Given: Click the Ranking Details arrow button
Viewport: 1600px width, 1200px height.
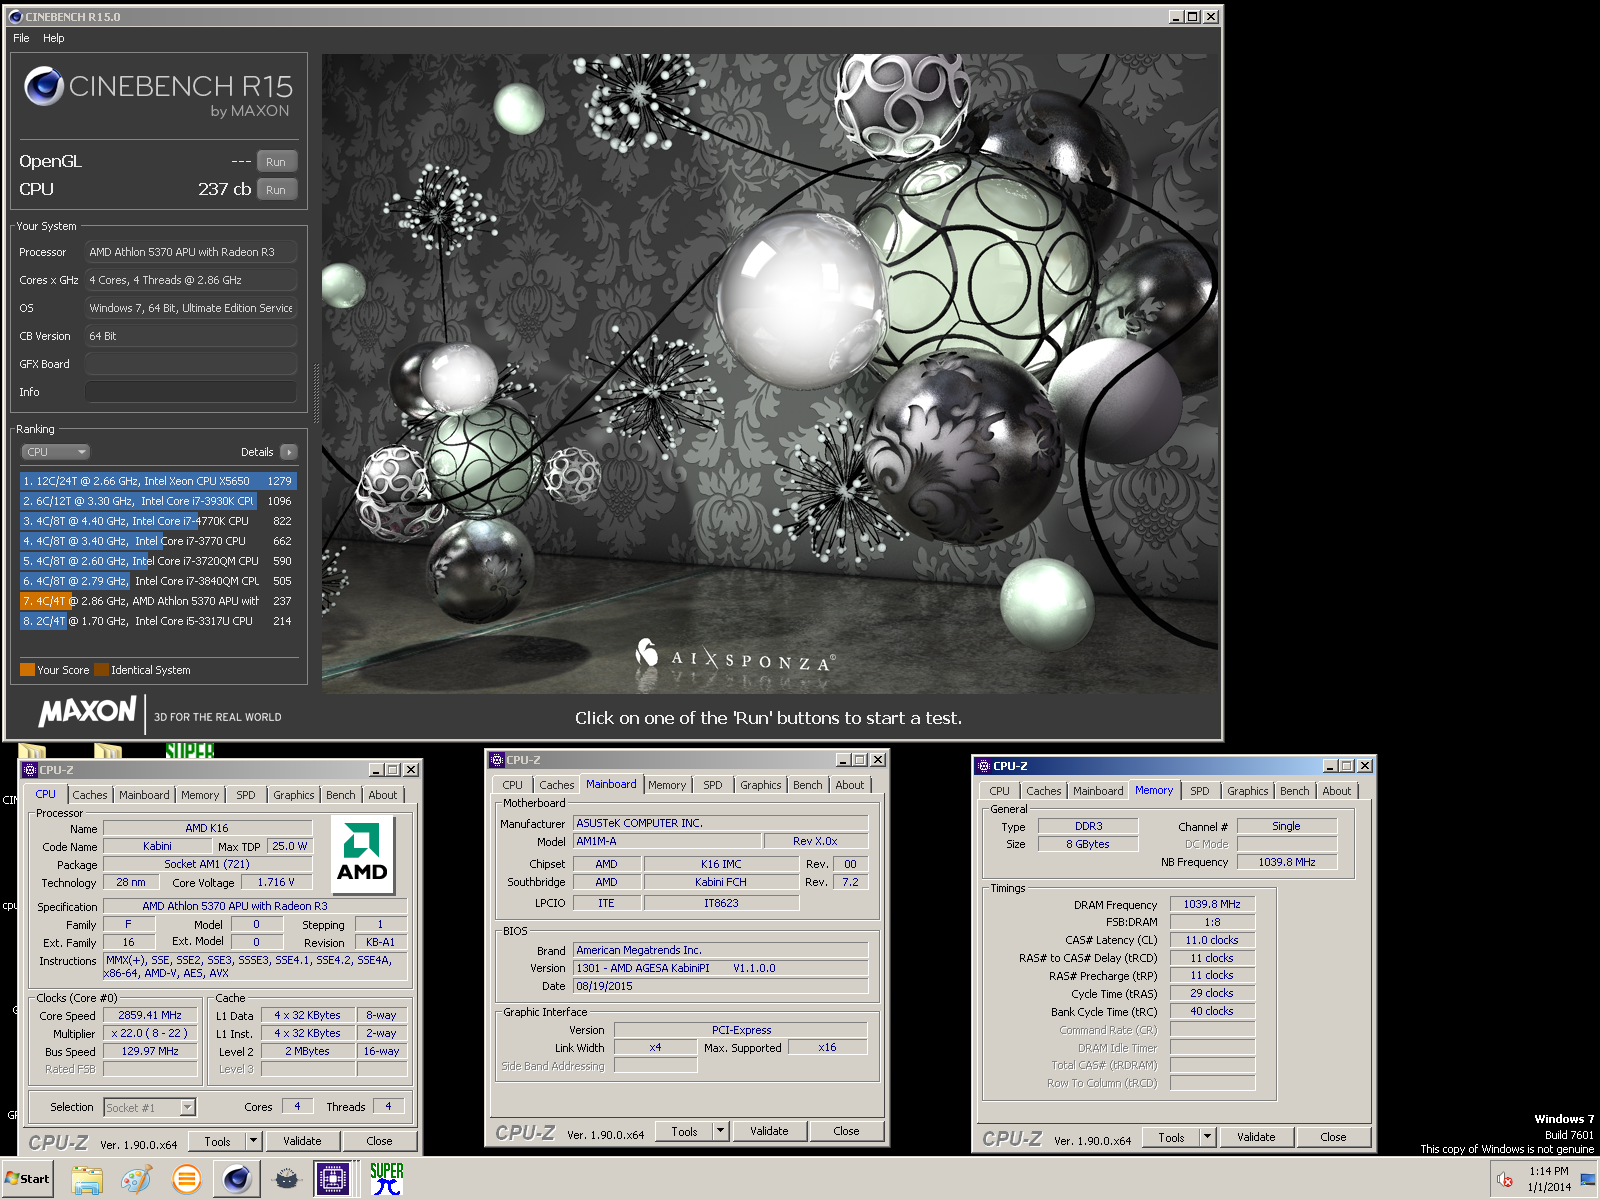Looking at the screenshot, I should (x=289, y=452).
